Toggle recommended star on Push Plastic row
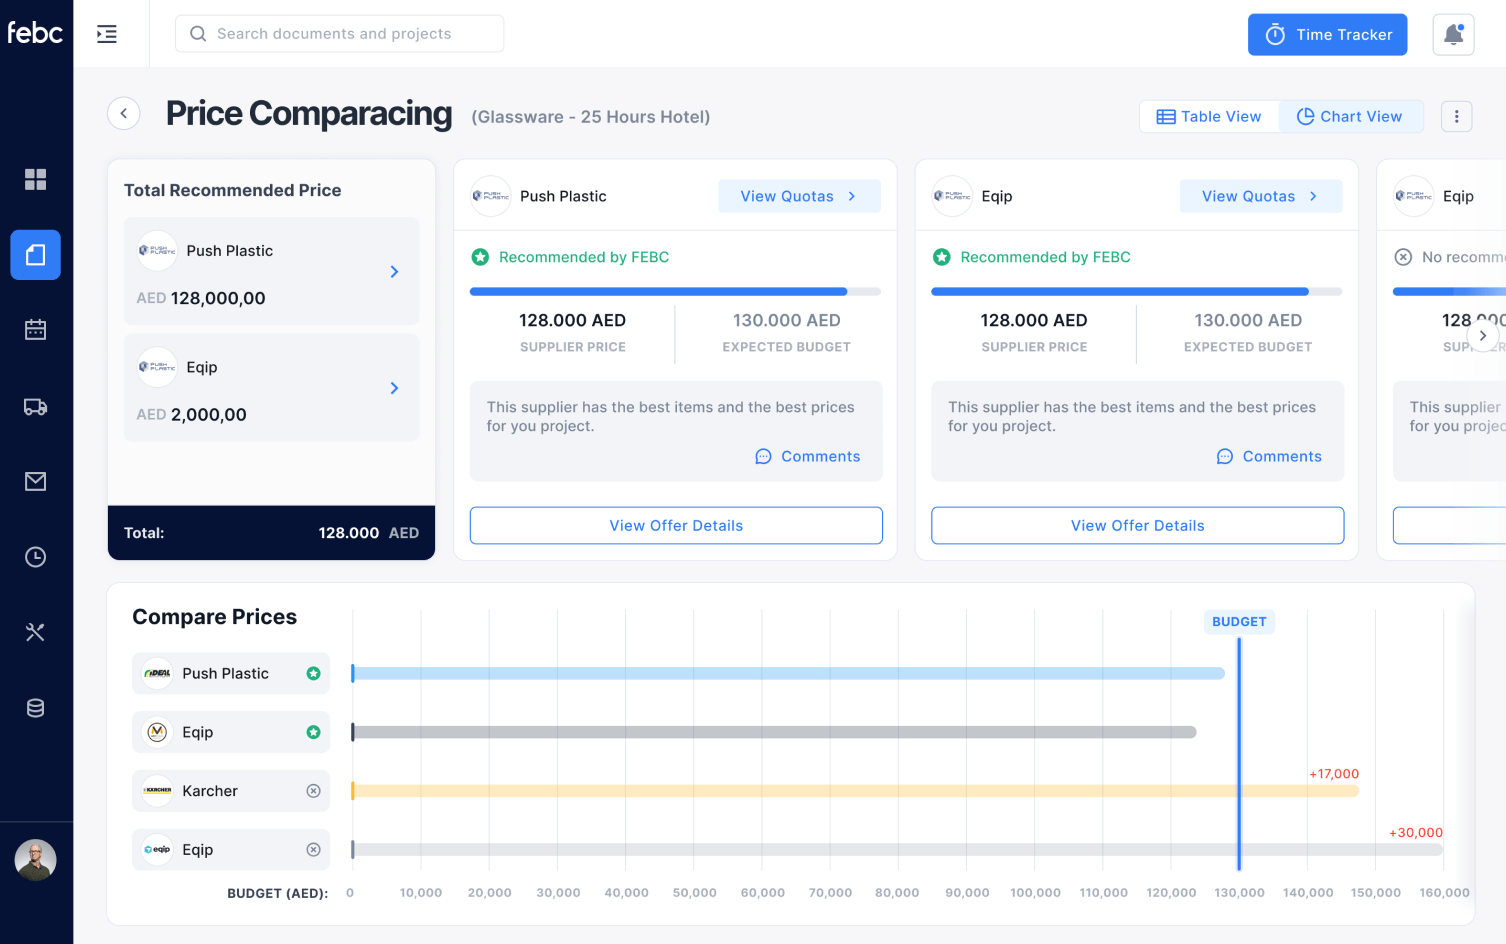Viewport: 1506px width, 944px height. pyautogui.click(x=313, y=674)
